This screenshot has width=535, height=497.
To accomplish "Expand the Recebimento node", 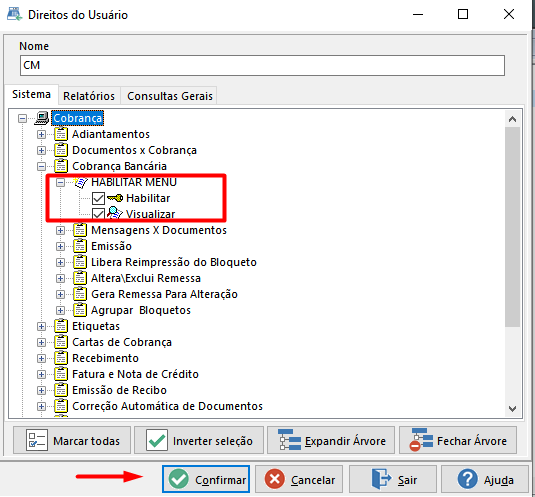I will [x=41, y=359].
